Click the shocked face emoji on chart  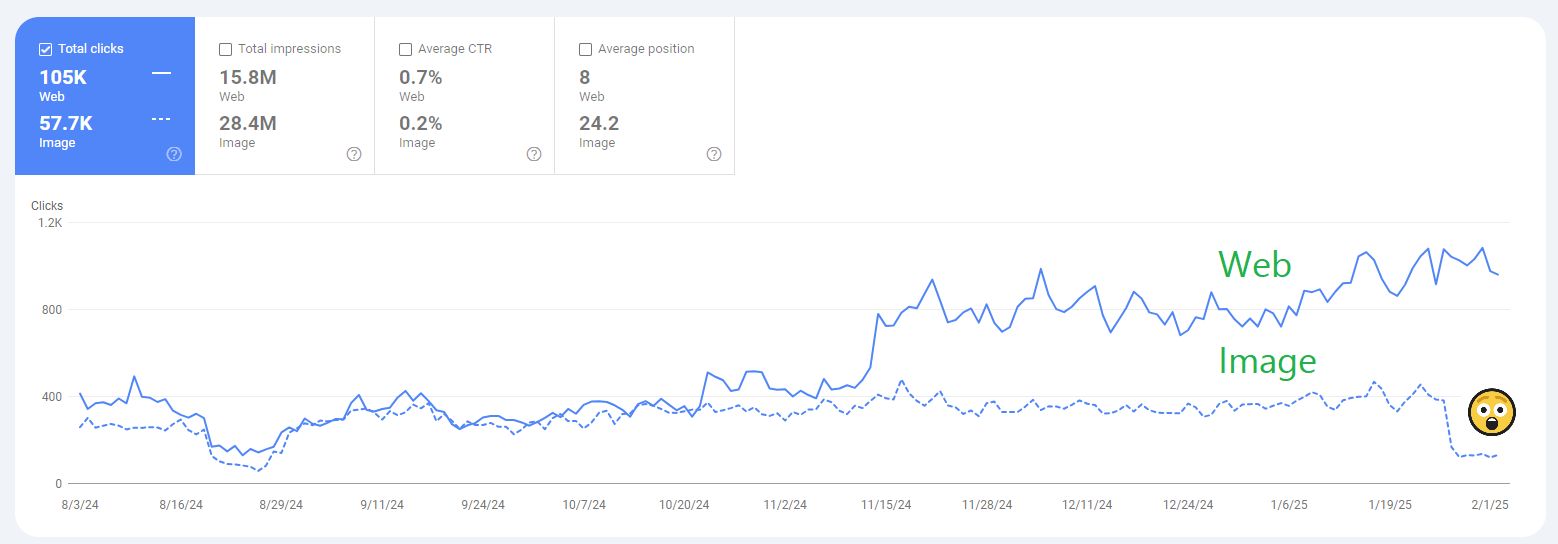pyautogui.click(x=1491, y=413)
